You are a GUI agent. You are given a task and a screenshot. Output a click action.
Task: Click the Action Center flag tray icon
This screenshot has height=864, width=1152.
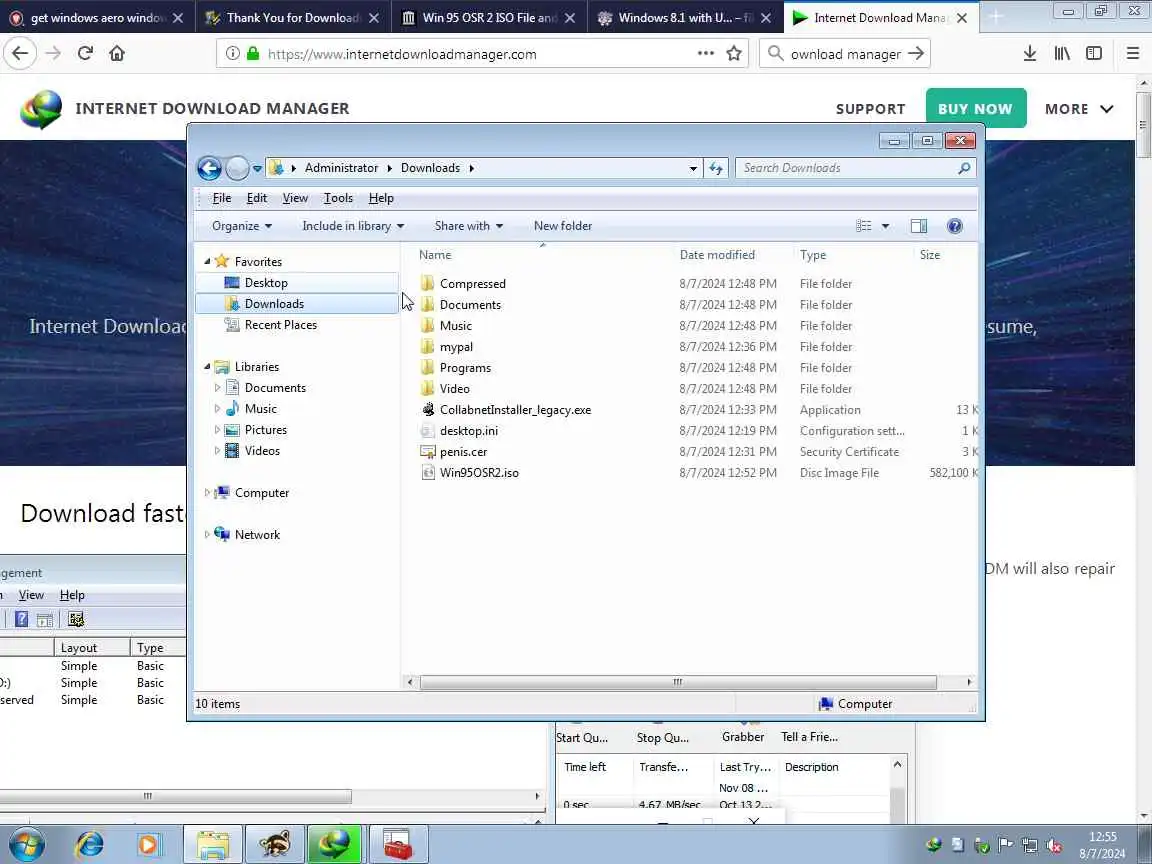tap(1005, 846)
